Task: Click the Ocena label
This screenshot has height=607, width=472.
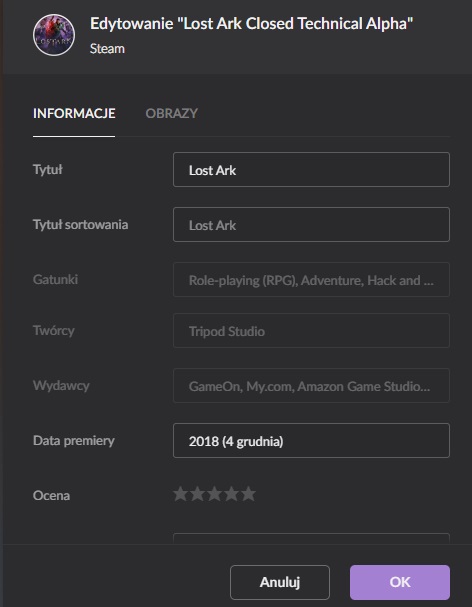Action: pyautogui.click(x=51, y=496)
